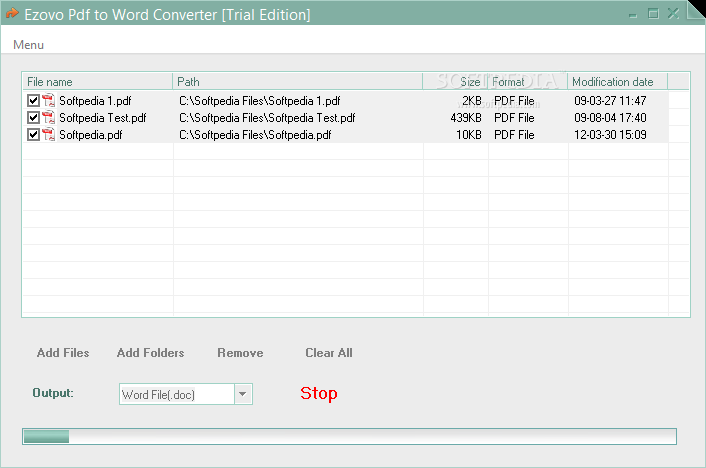The image size is (706, 468).
Task: Click the date 12-03-30 15:09
Action: [x=610, y=135]
